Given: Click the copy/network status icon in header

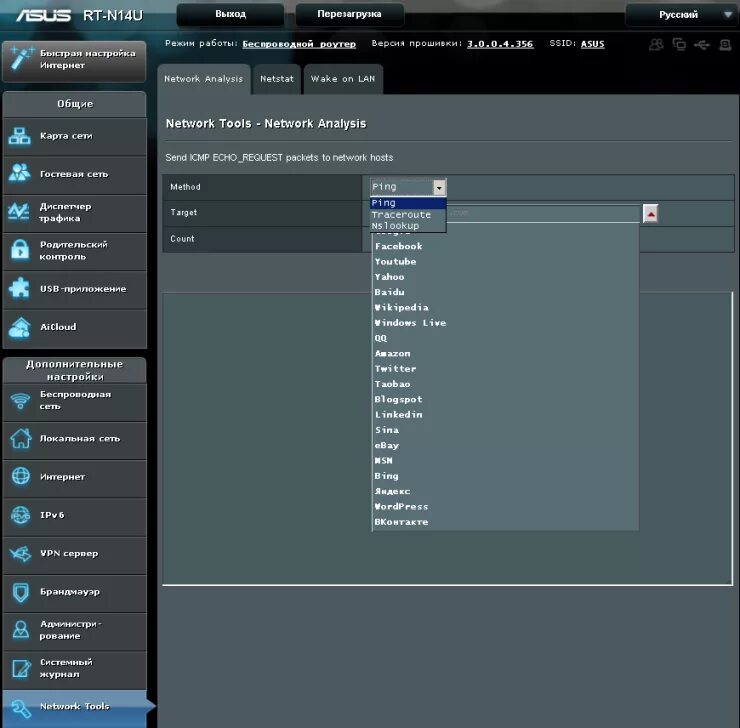Looking at the screenshot, I should [x=679, y=44].
